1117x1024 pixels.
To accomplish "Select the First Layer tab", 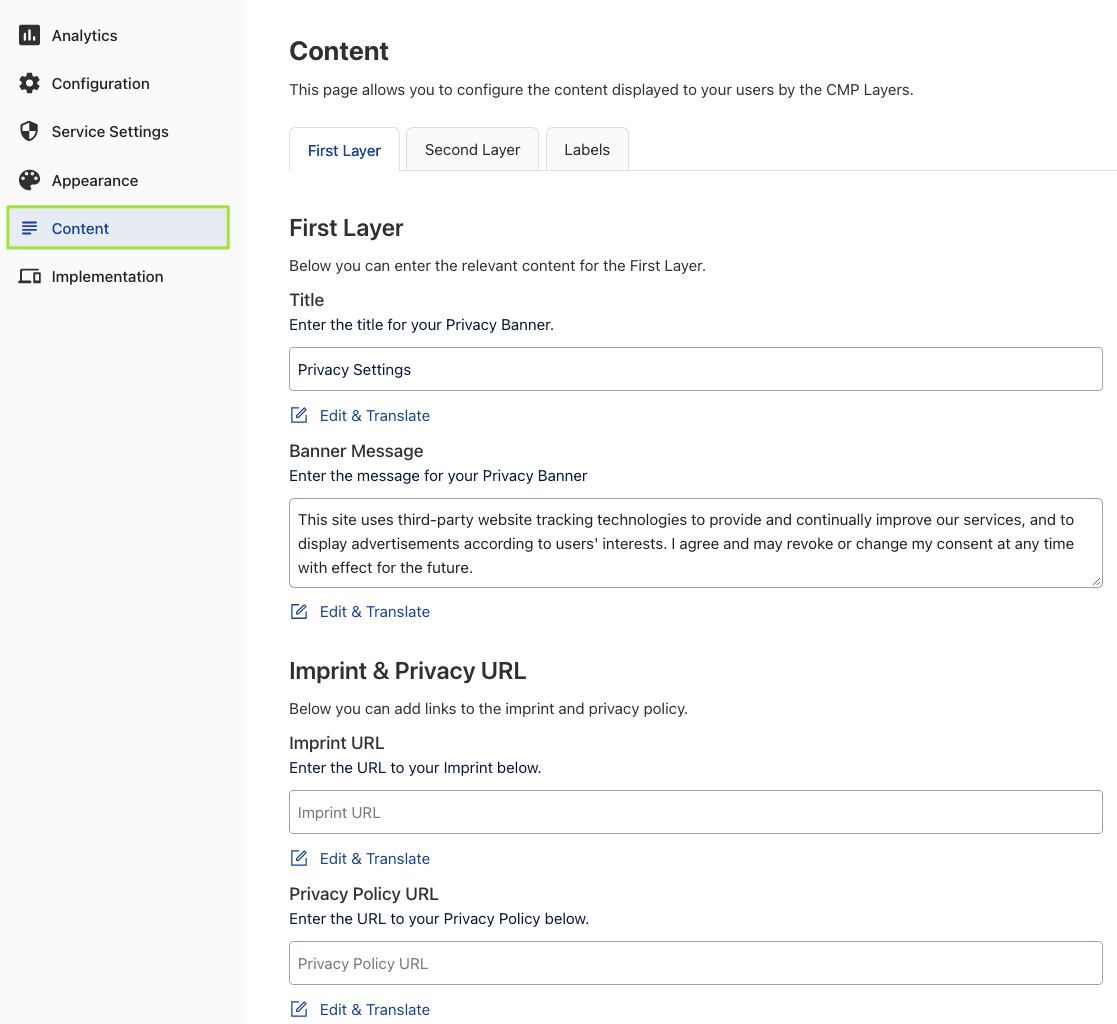I will 344,151.
